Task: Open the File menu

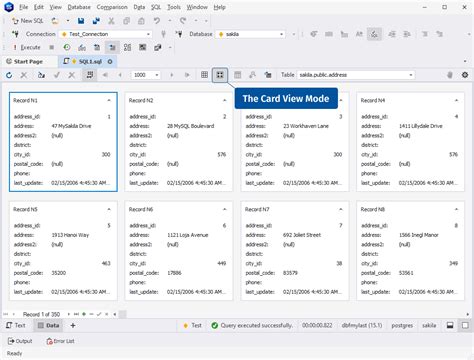Action: [23, 7]
